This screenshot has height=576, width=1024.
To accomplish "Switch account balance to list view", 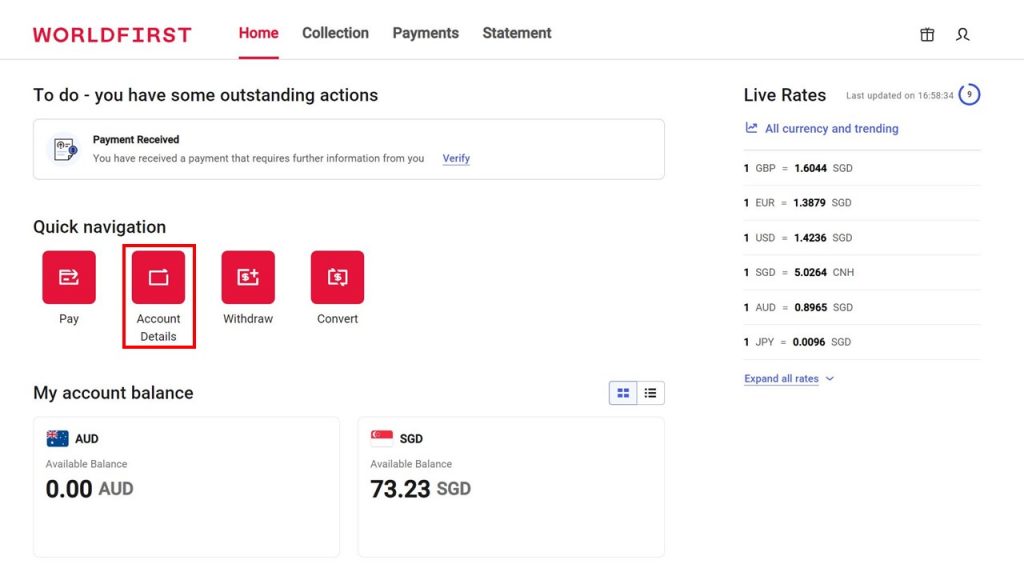I will pos(650,393).
